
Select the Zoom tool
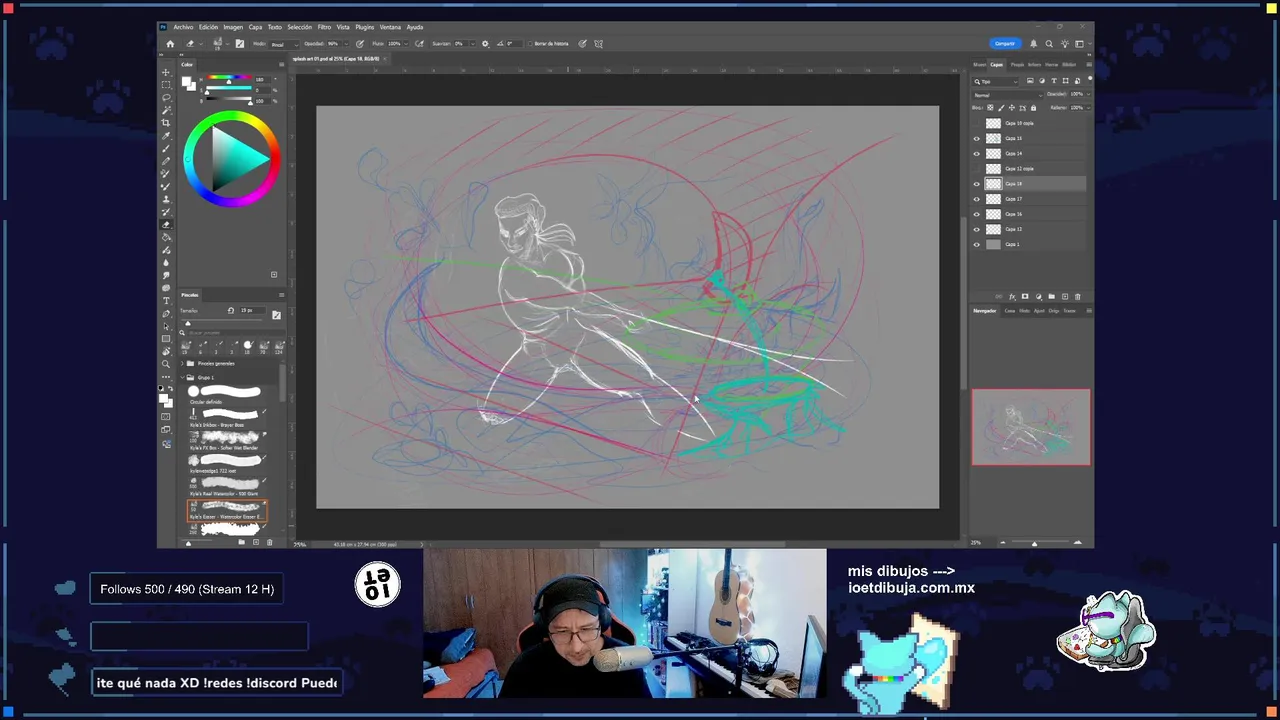tap(166, 364)
